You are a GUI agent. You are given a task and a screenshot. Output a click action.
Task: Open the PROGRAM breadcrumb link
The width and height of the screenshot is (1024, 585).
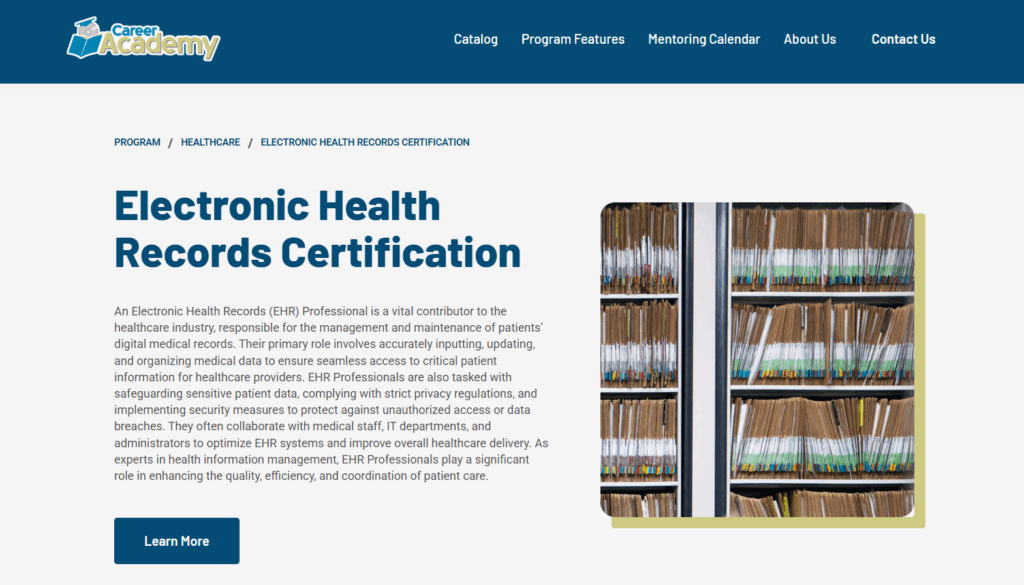(137, 142)
